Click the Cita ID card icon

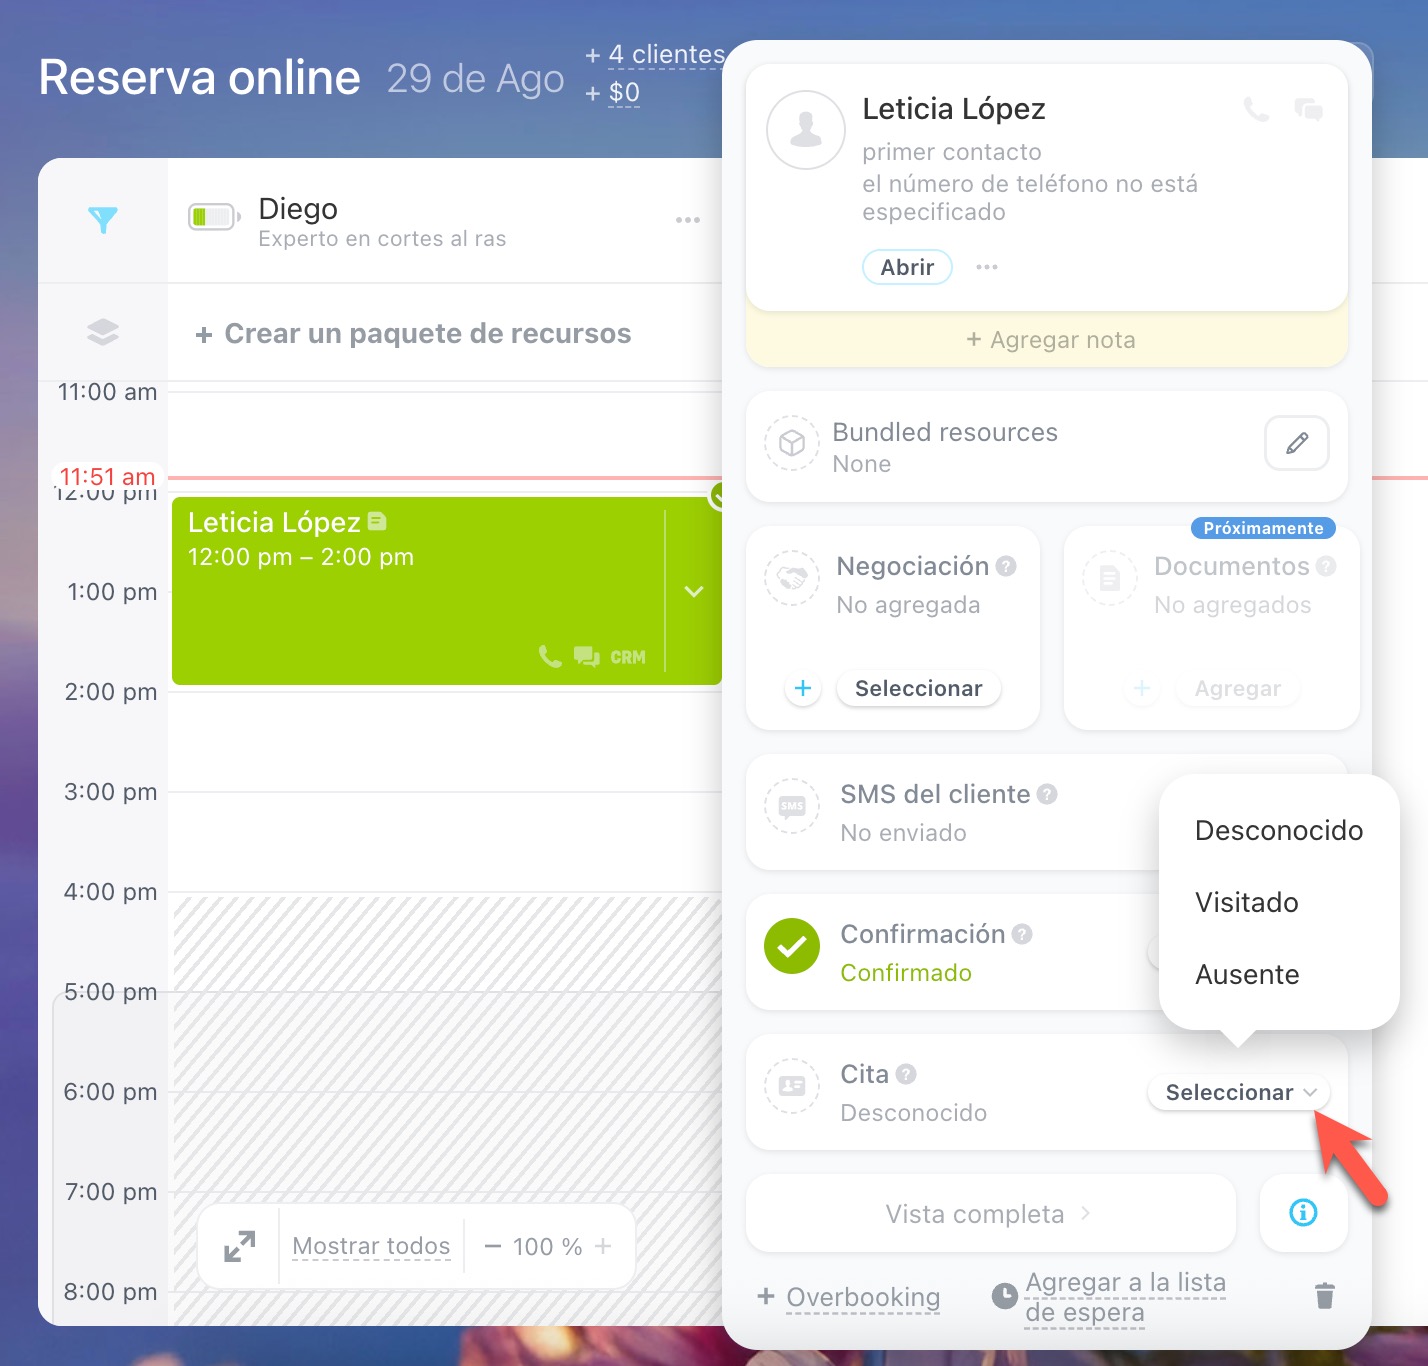pos(792,1086)
